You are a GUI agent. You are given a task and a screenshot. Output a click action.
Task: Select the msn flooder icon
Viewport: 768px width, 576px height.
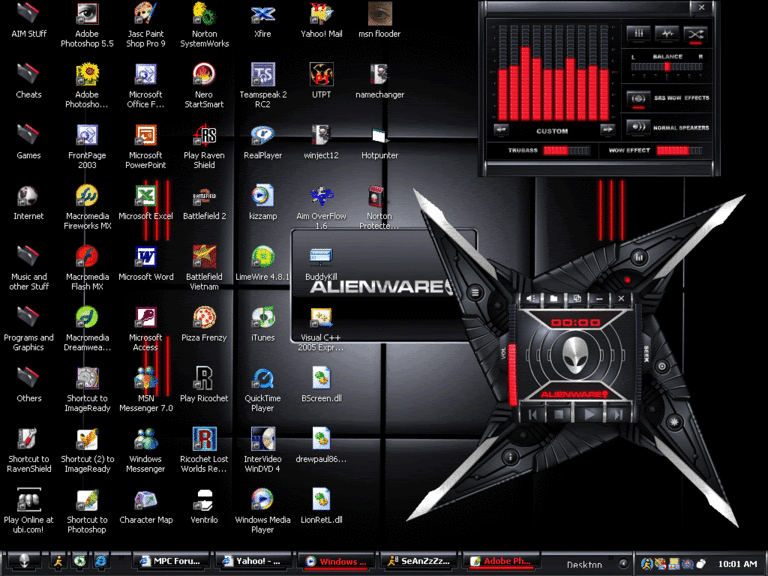[380, 21]
